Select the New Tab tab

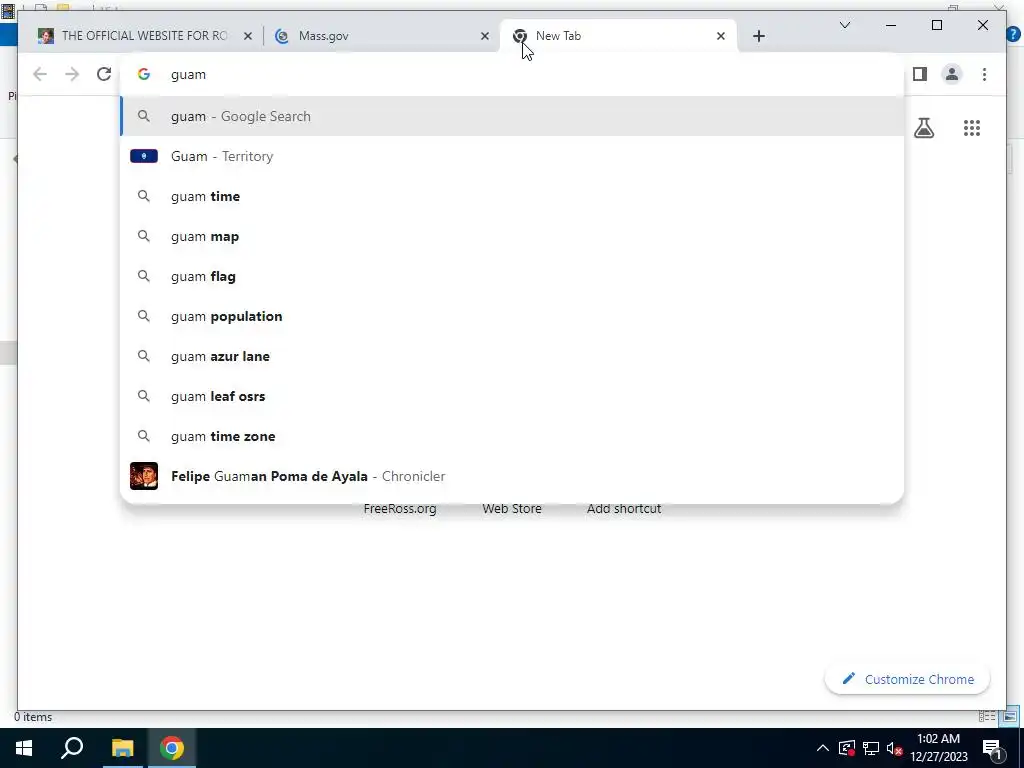point(618,36)
